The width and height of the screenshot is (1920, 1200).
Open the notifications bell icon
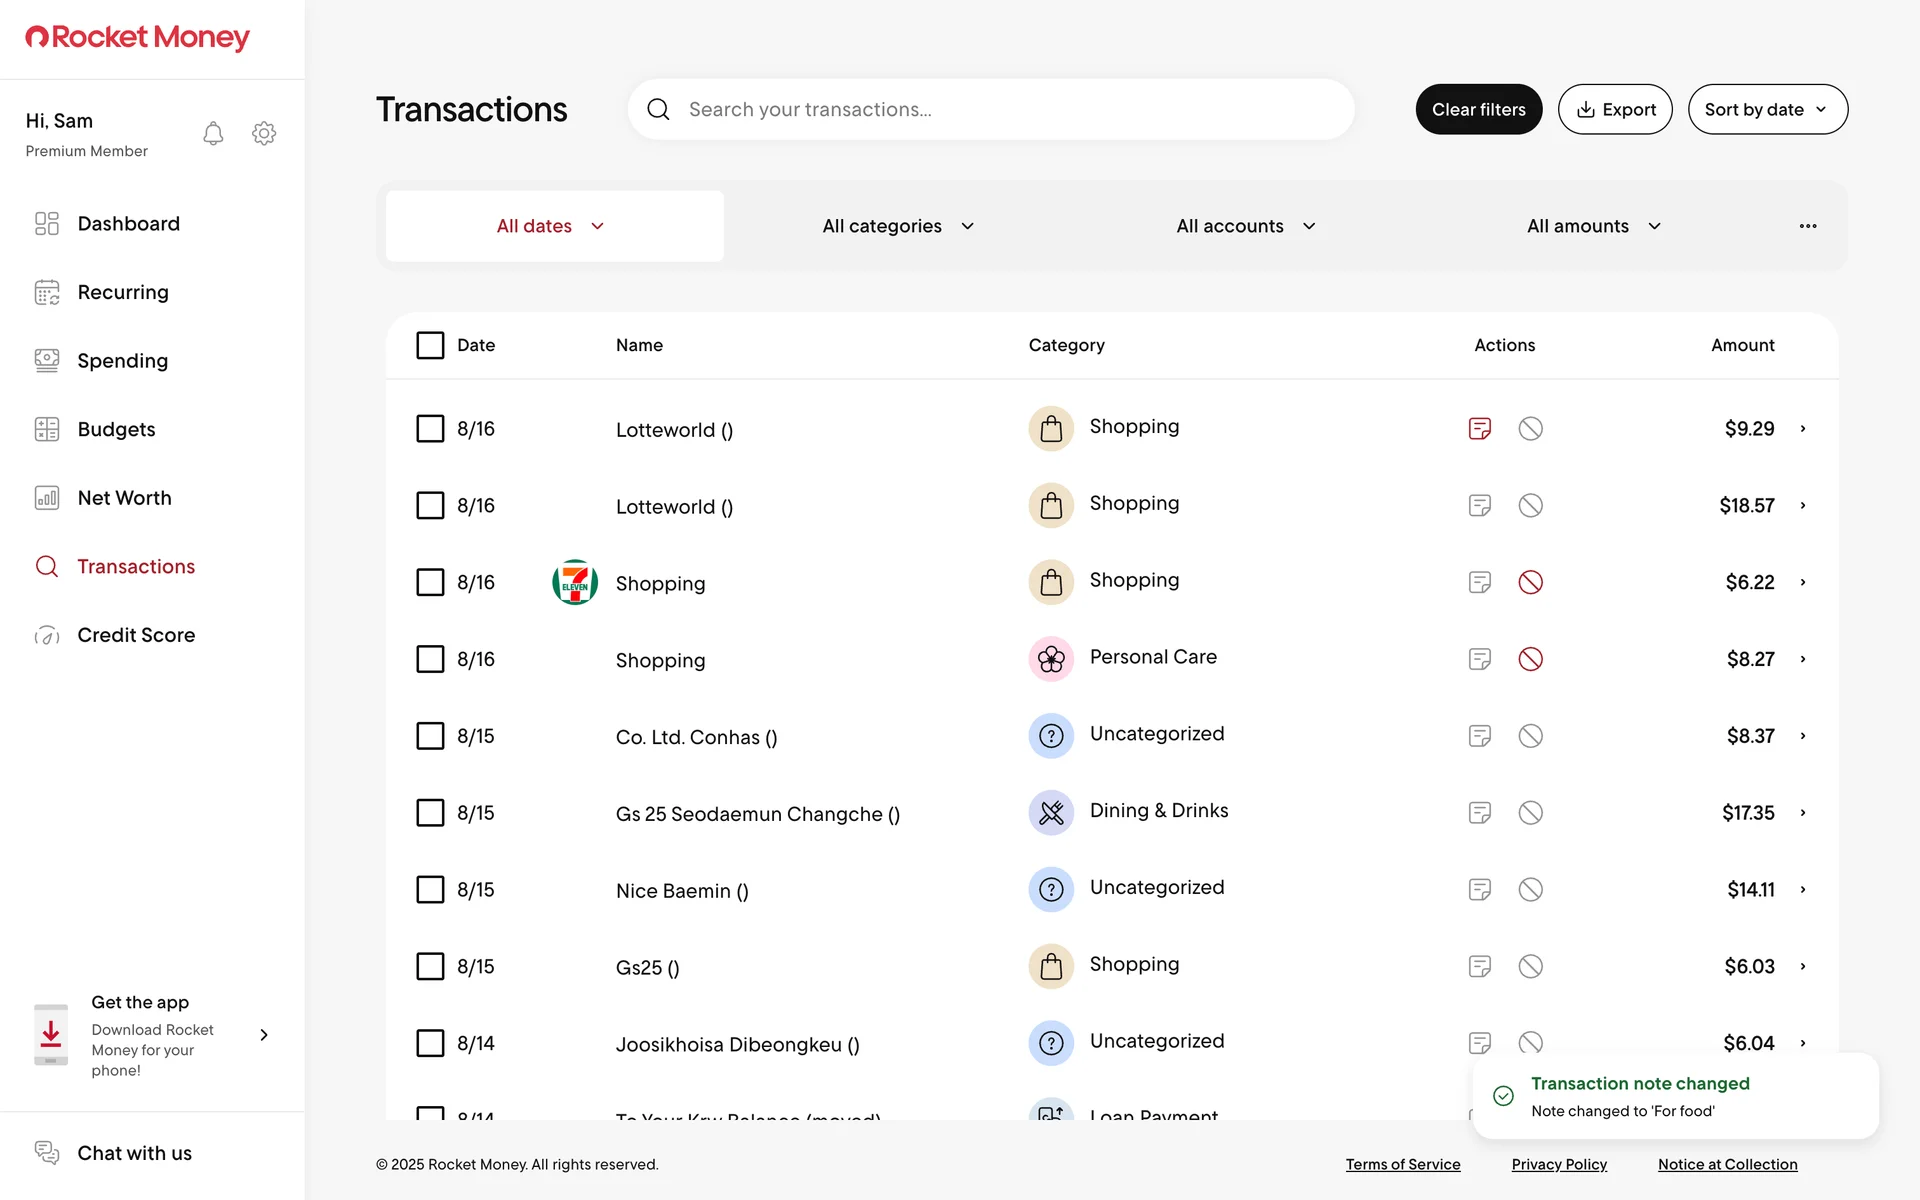click(213, 133)
